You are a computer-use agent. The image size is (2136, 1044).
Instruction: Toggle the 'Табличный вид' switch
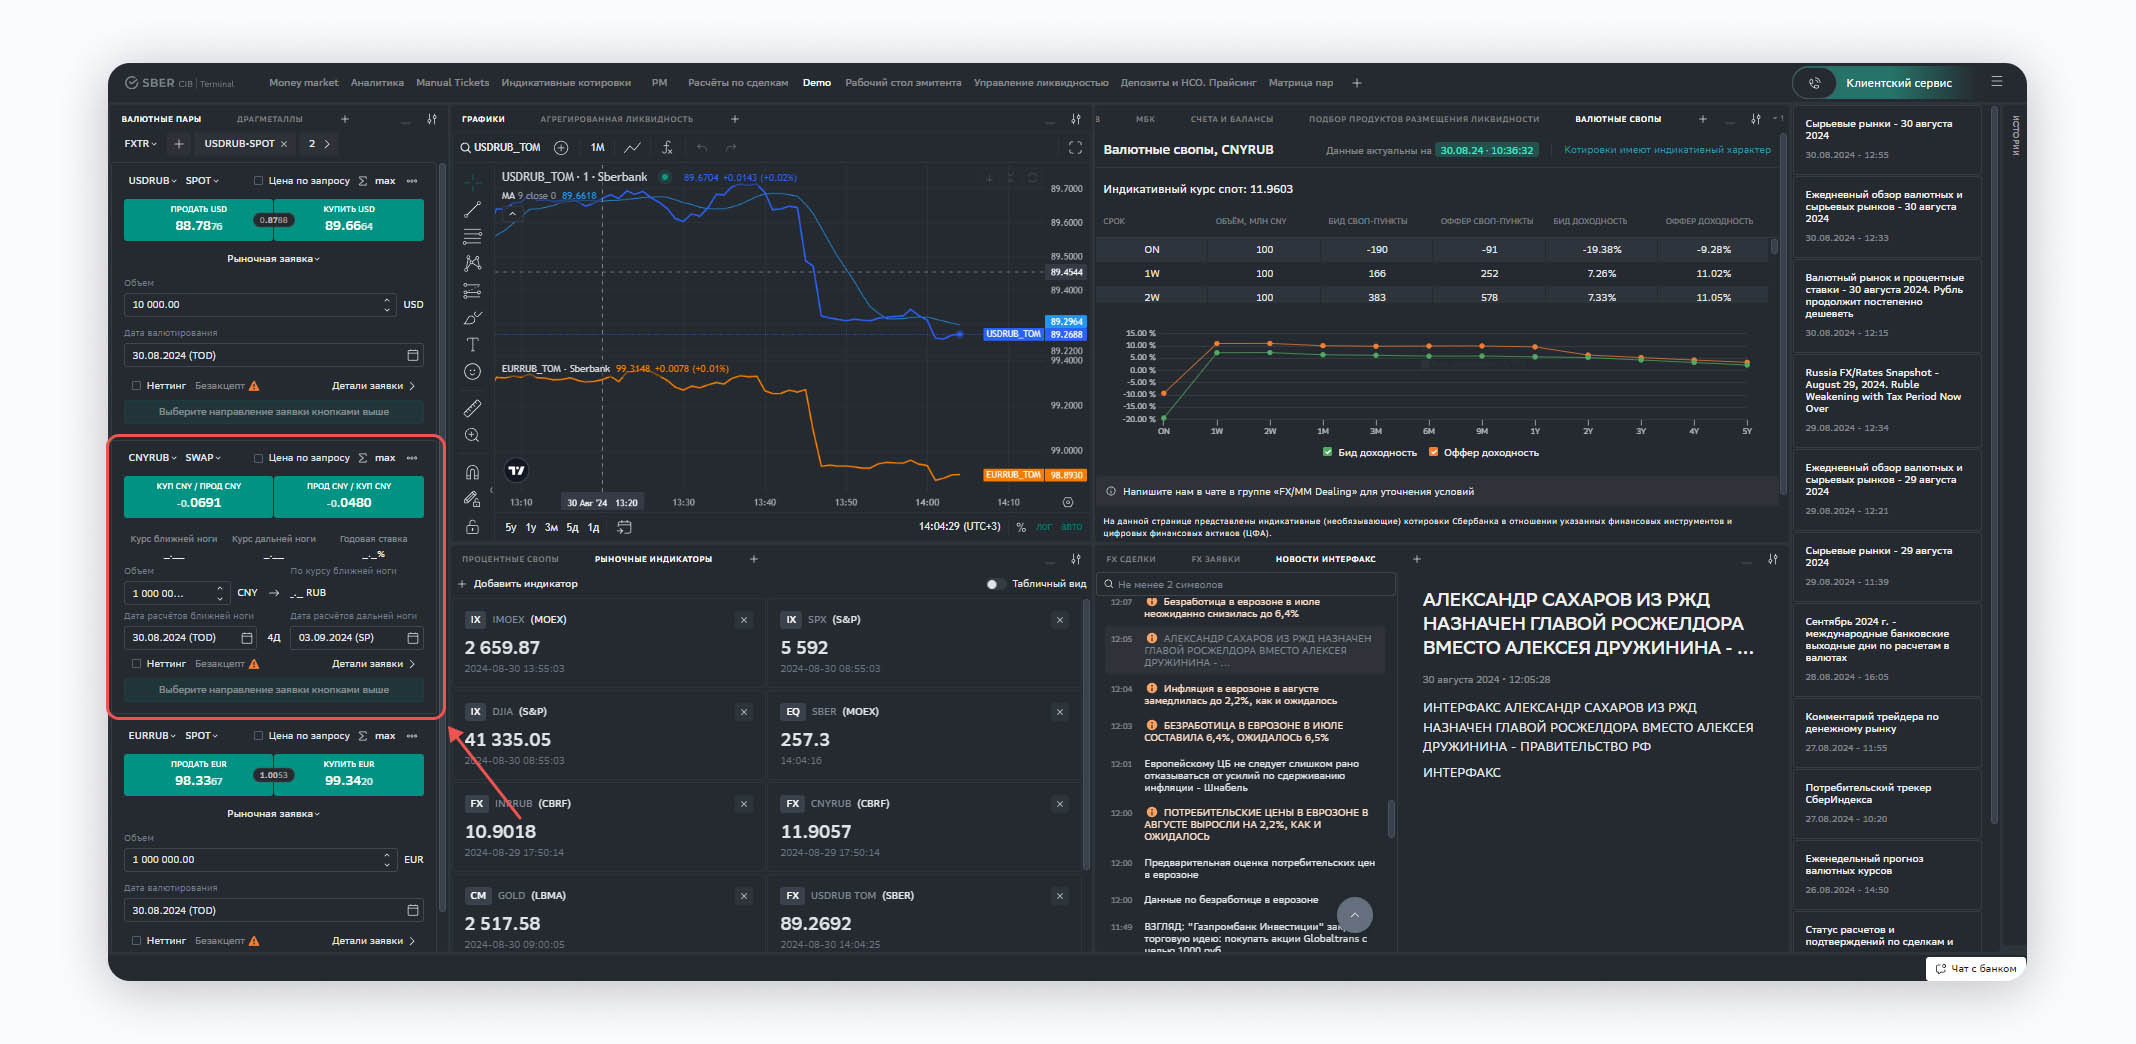pyautogui.click(x=994, y=584)
